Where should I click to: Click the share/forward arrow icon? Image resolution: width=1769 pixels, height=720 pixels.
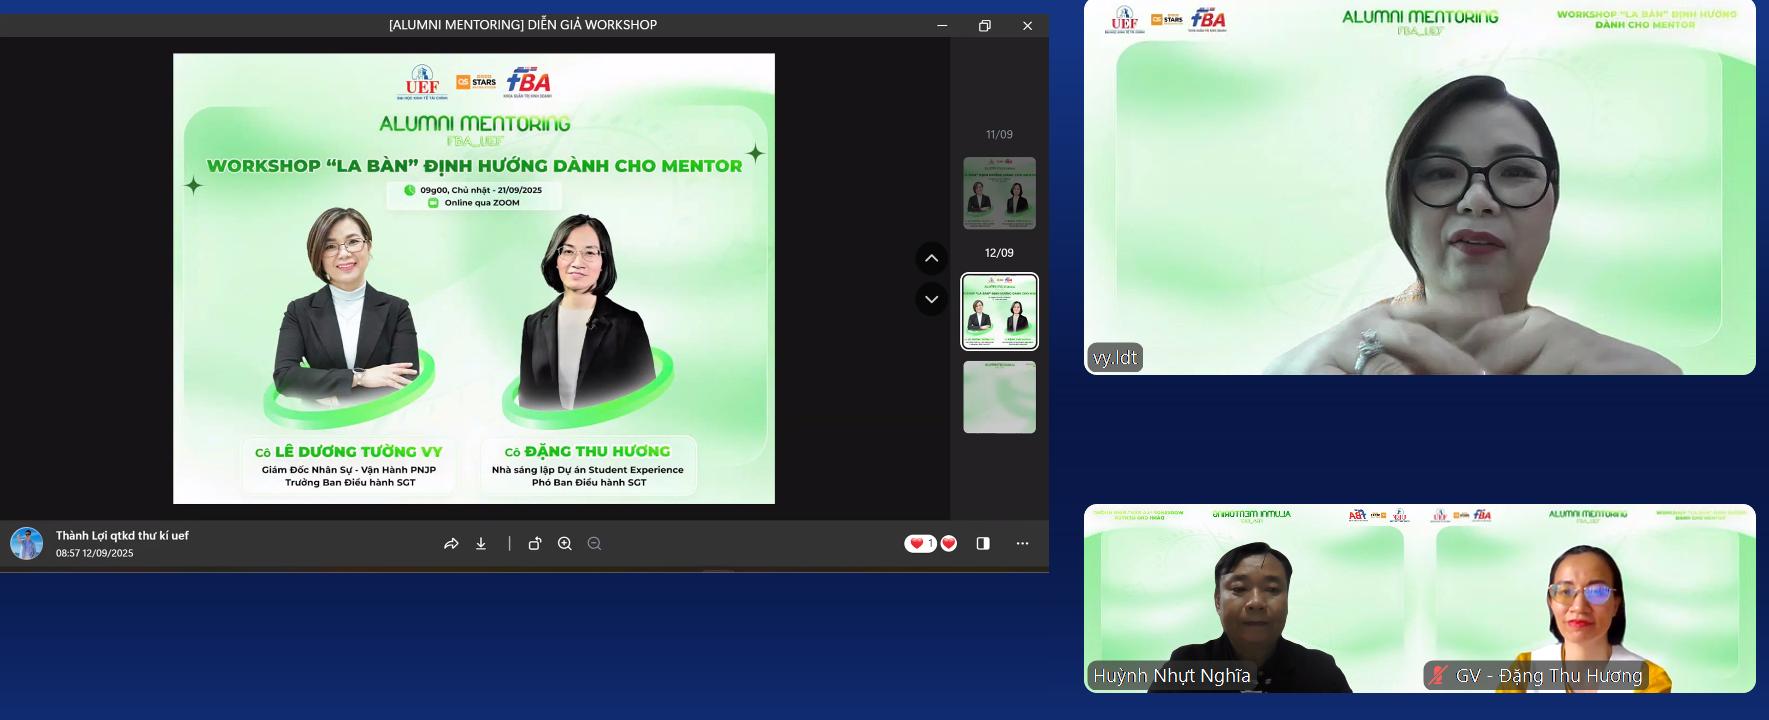click(451, 544)
